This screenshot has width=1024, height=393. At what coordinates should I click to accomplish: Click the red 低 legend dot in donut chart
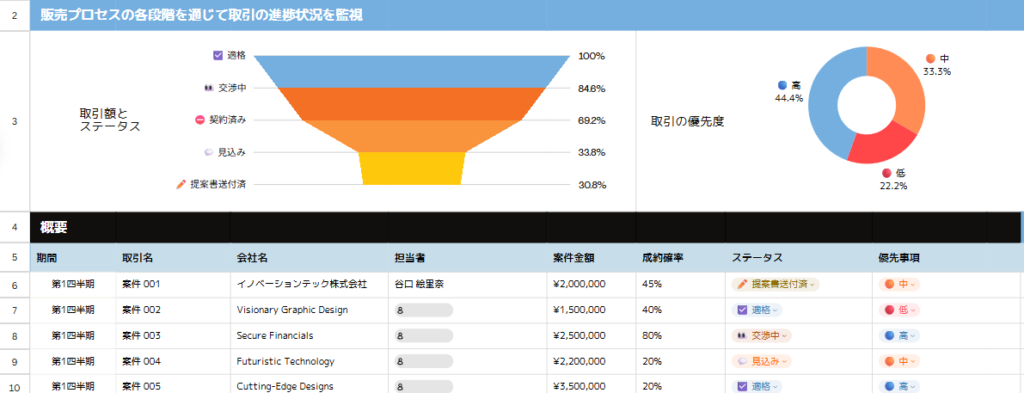coord(886,173)
